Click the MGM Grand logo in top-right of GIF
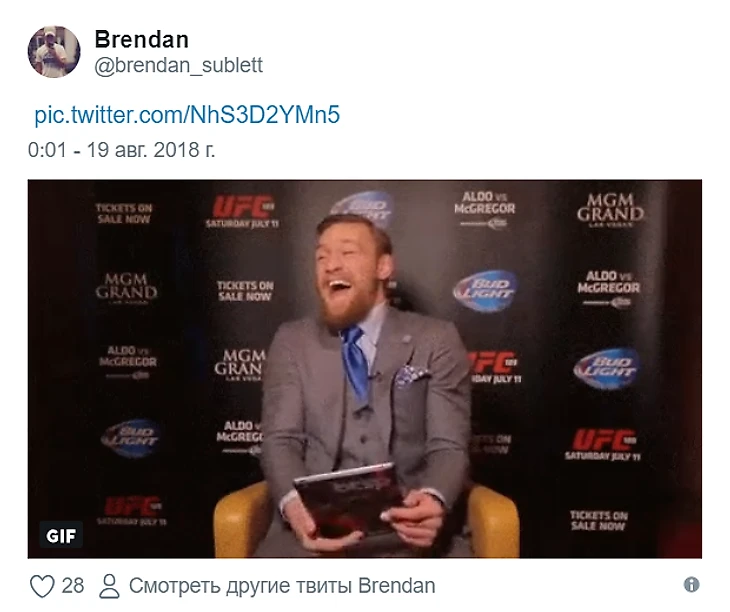Viewport: 730px width, 612px height. click(610, 210)
